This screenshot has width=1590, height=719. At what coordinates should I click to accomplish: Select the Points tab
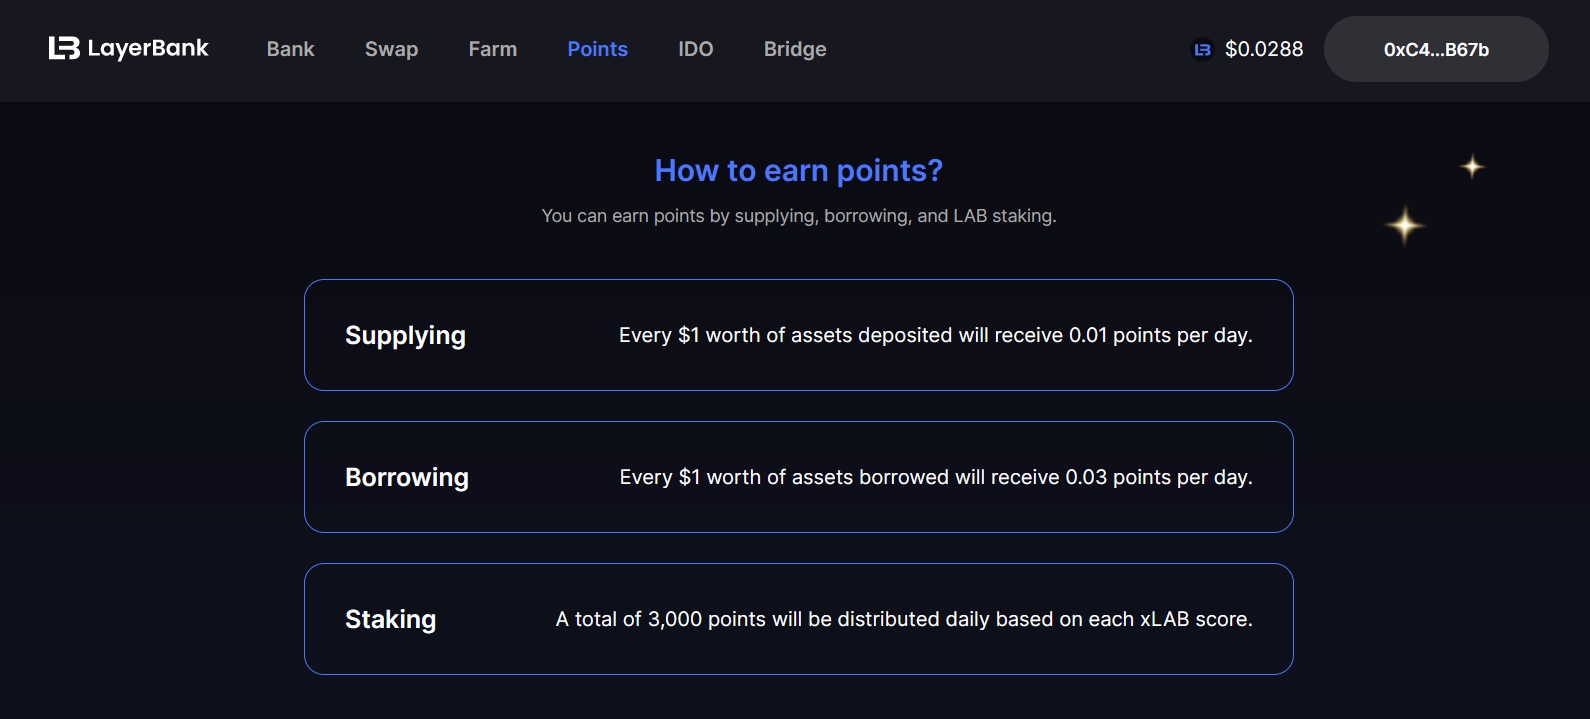coord(597,49)
